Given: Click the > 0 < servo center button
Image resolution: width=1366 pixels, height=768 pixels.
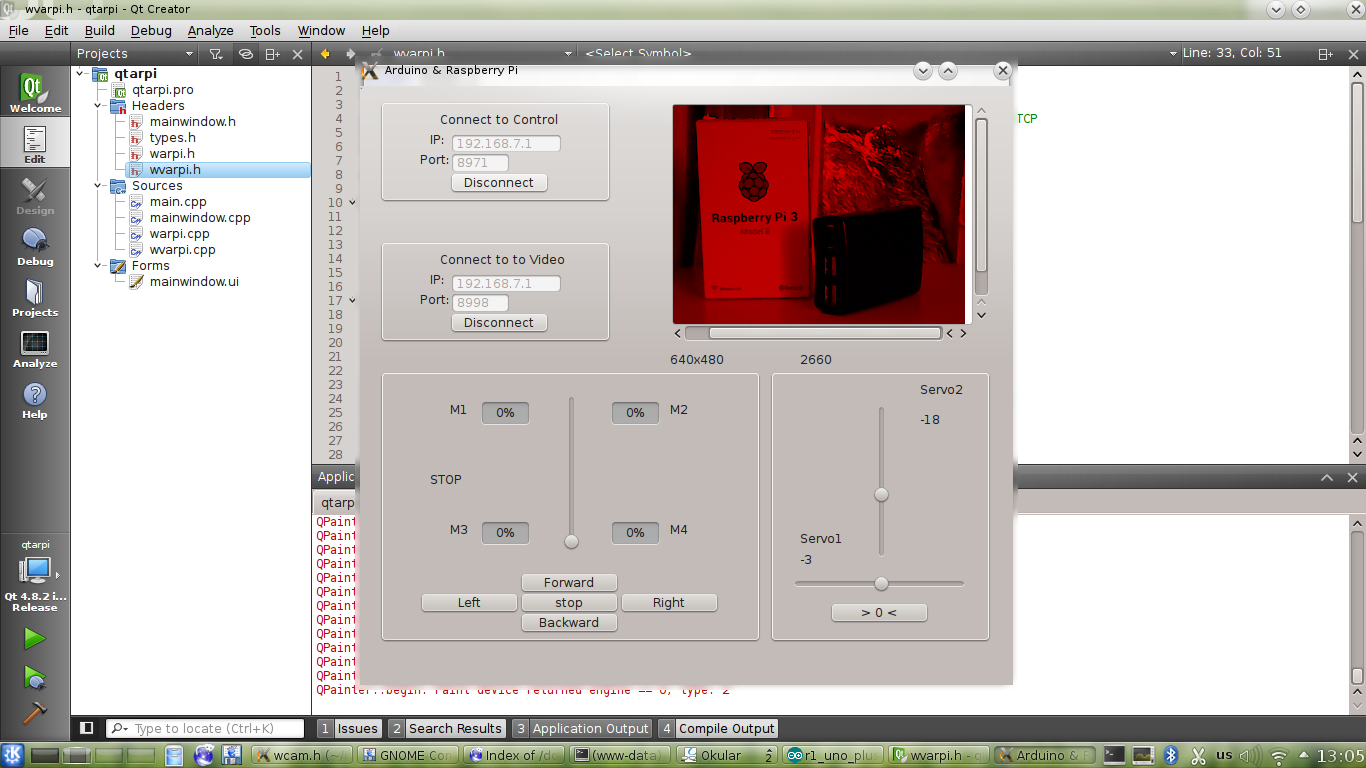Looking at the screenshot, I should (879, 613).
